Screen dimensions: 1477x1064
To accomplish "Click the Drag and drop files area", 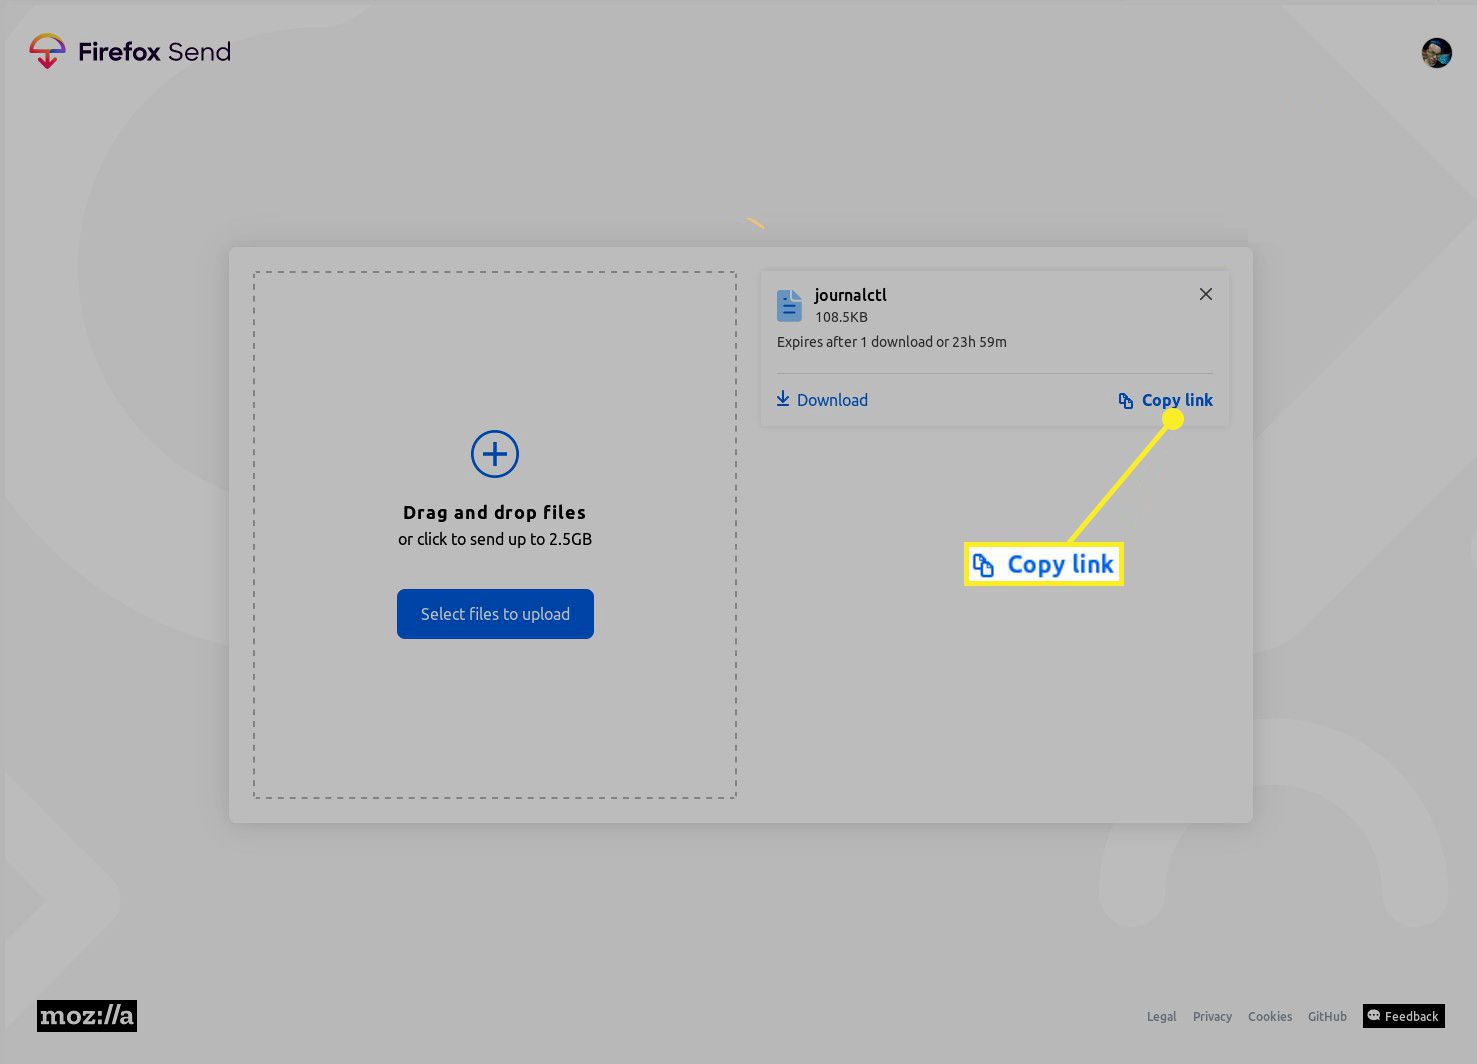I will pos(495,535).
